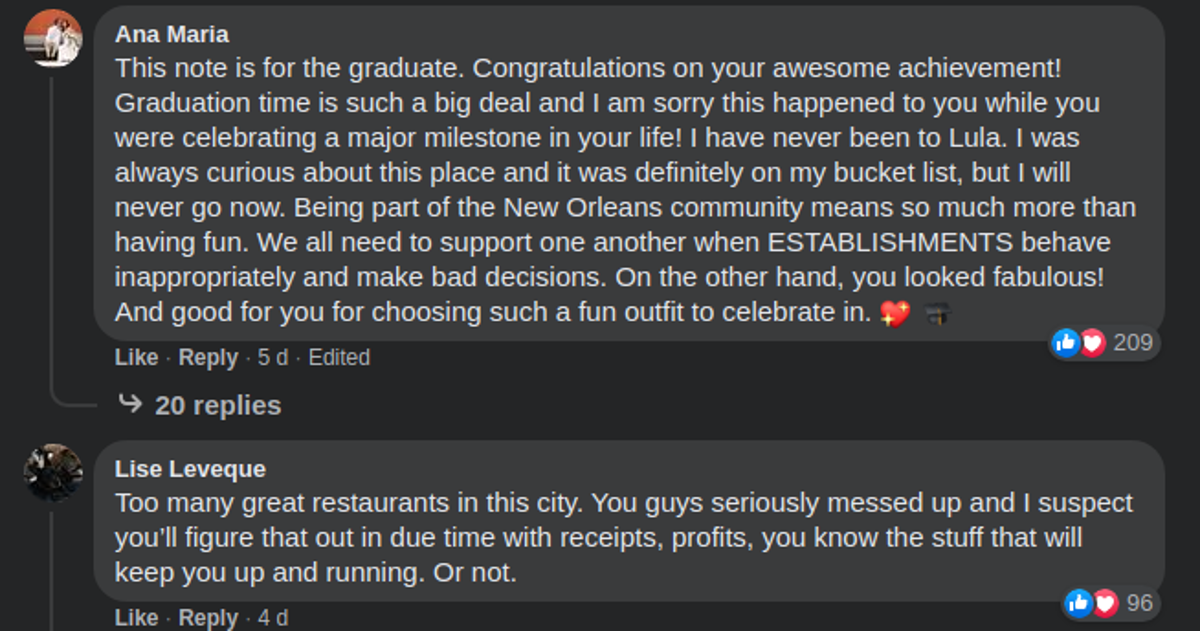The image size is (1200, 631).
Task: Open the 209 reaction count list
Action: click(1131, 343)
